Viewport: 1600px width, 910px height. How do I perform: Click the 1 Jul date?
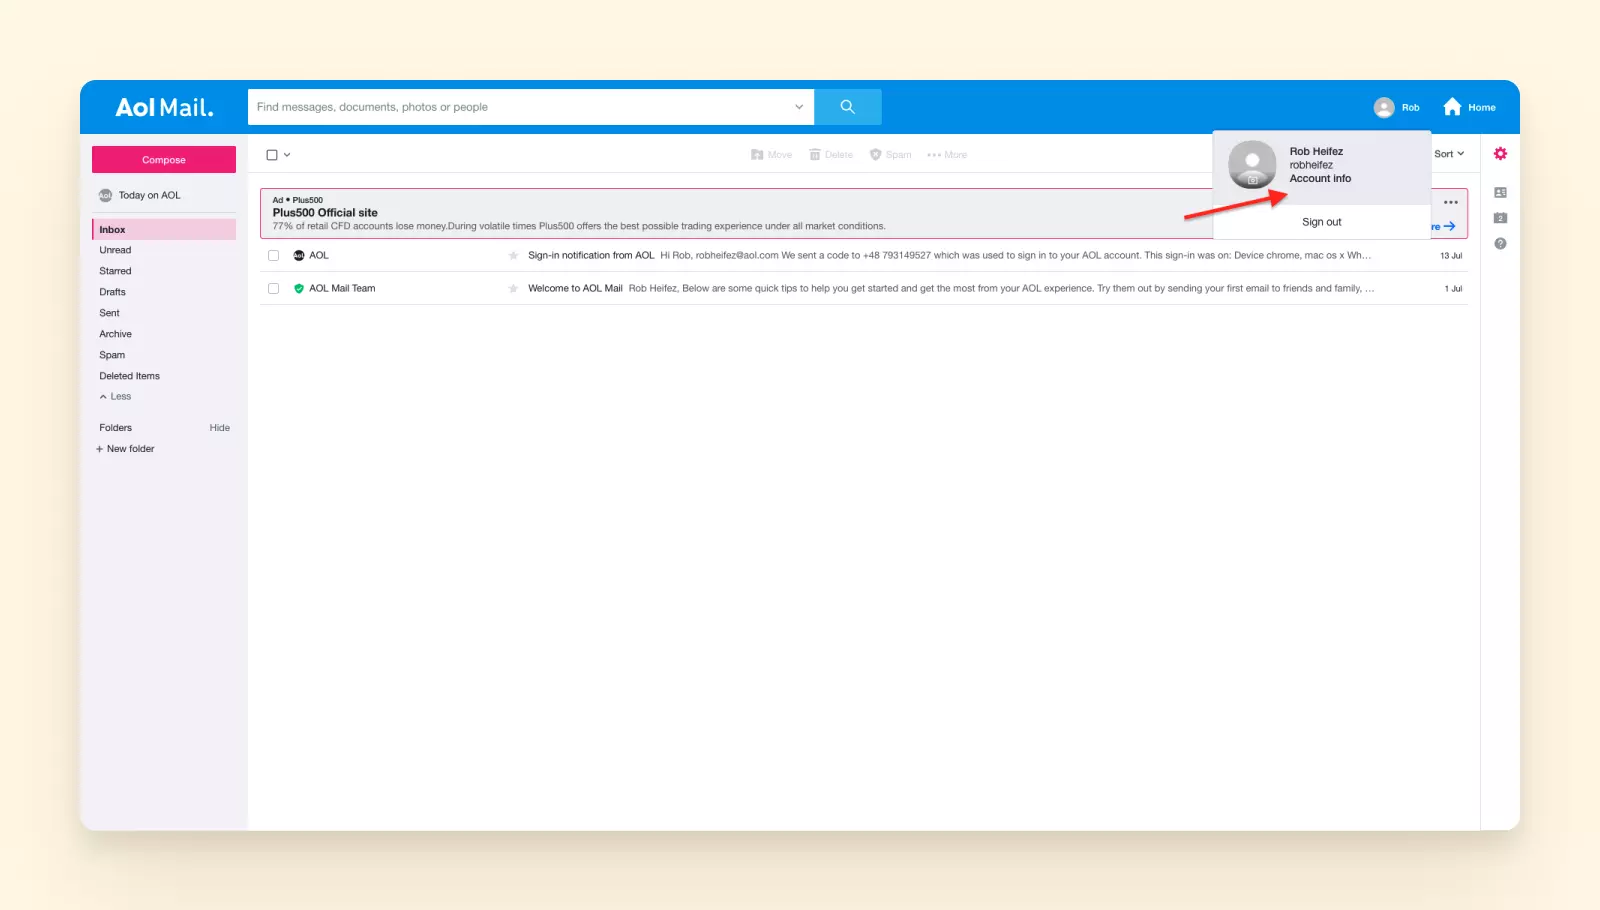[x=1453, y=289]
